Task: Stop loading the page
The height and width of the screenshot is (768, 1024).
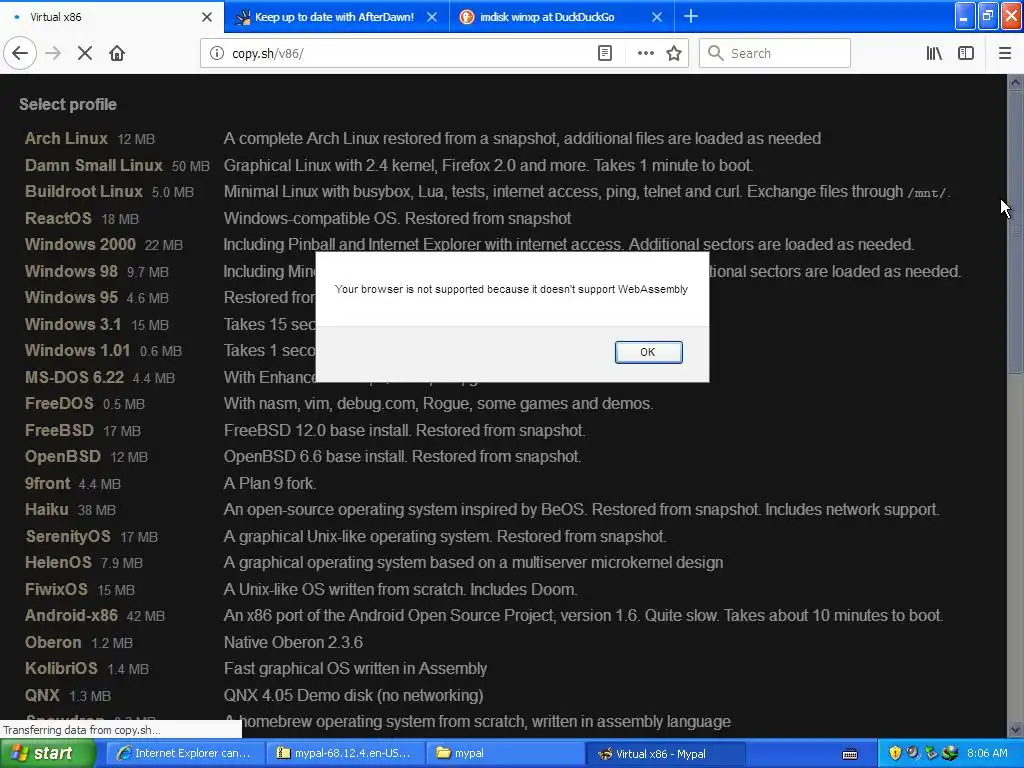Action: [x=85, y=53]
